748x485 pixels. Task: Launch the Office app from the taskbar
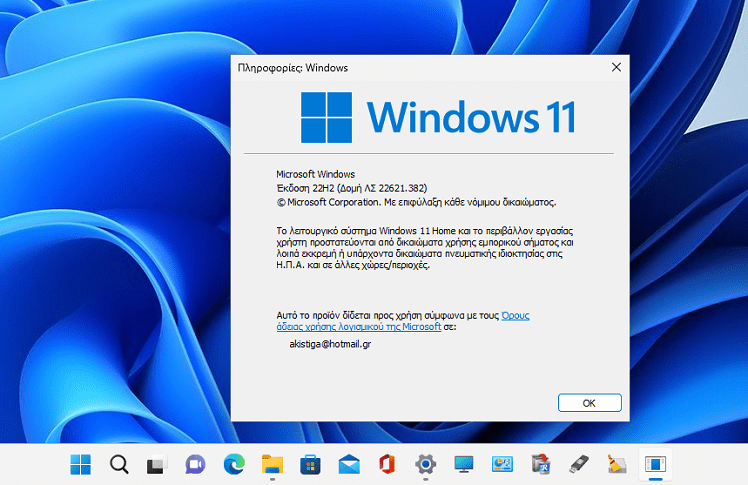point(387,464)
